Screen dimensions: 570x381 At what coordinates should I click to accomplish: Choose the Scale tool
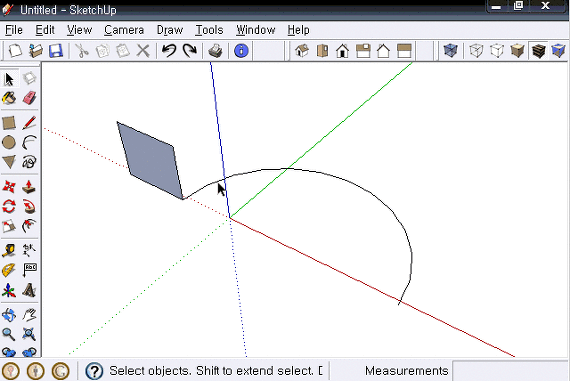pyautogui.click(x=9, y=226)
